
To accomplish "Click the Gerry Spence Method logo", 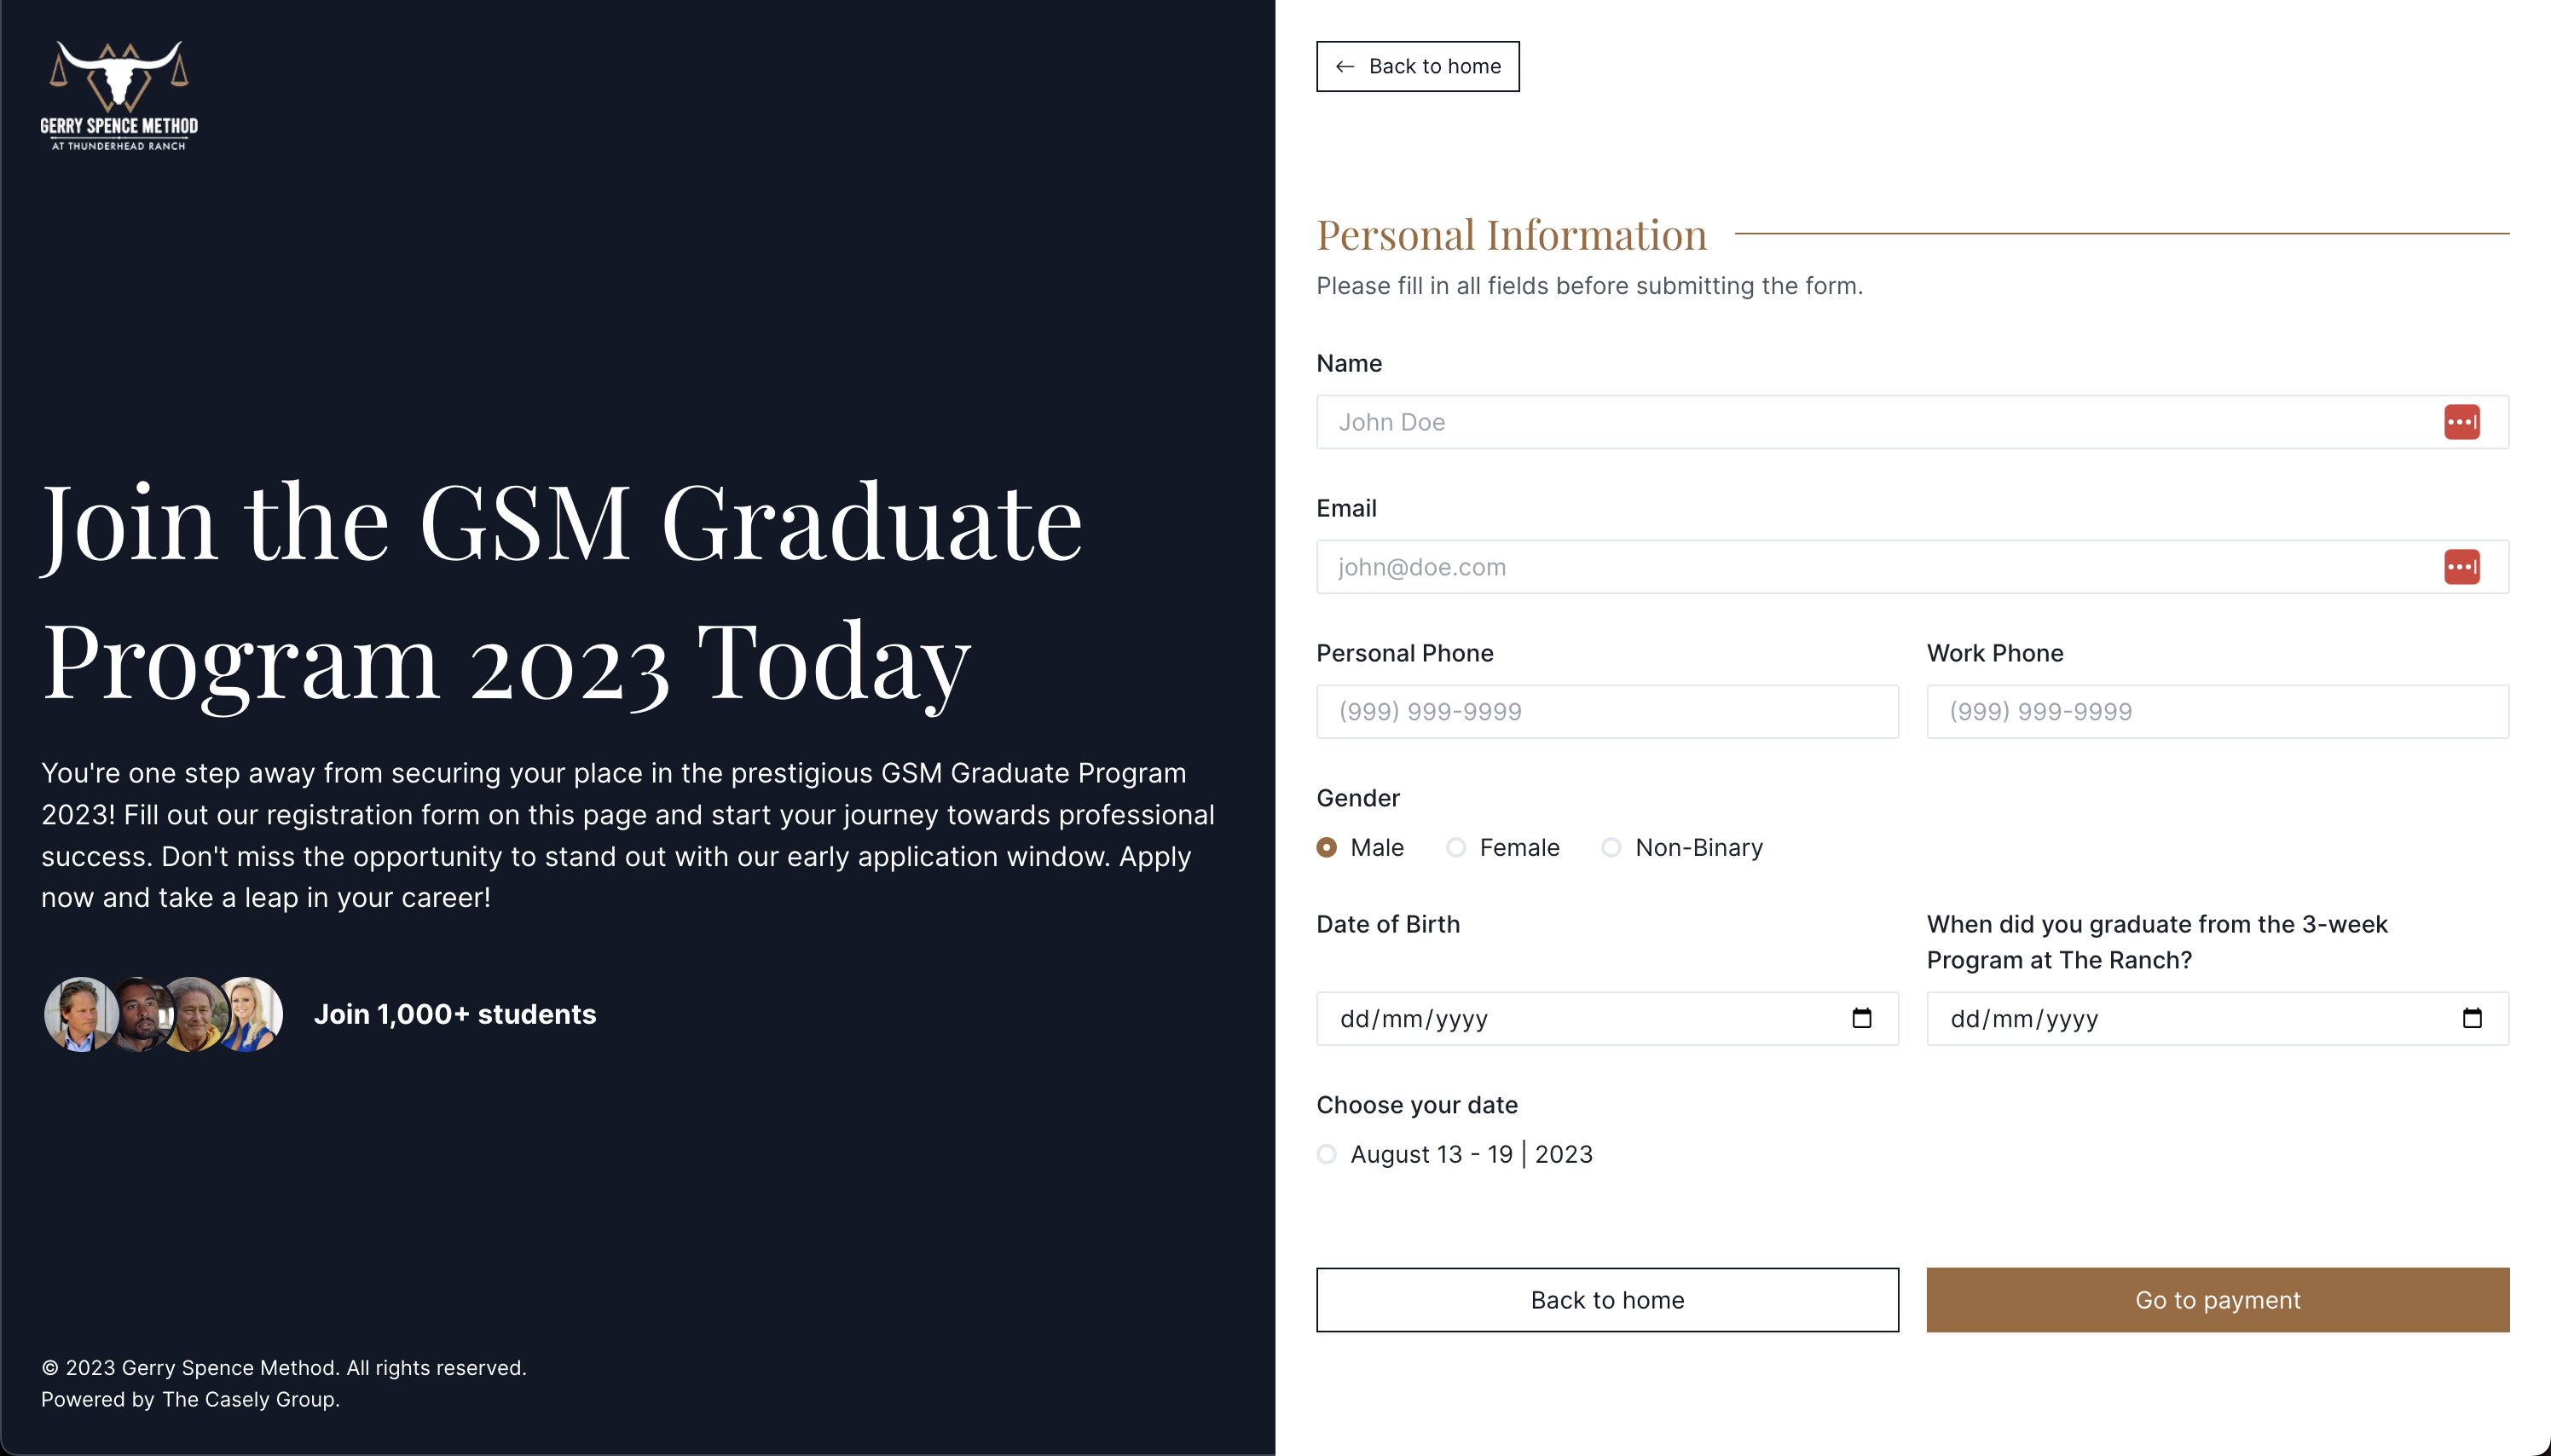I will click(x=119, y=96).
